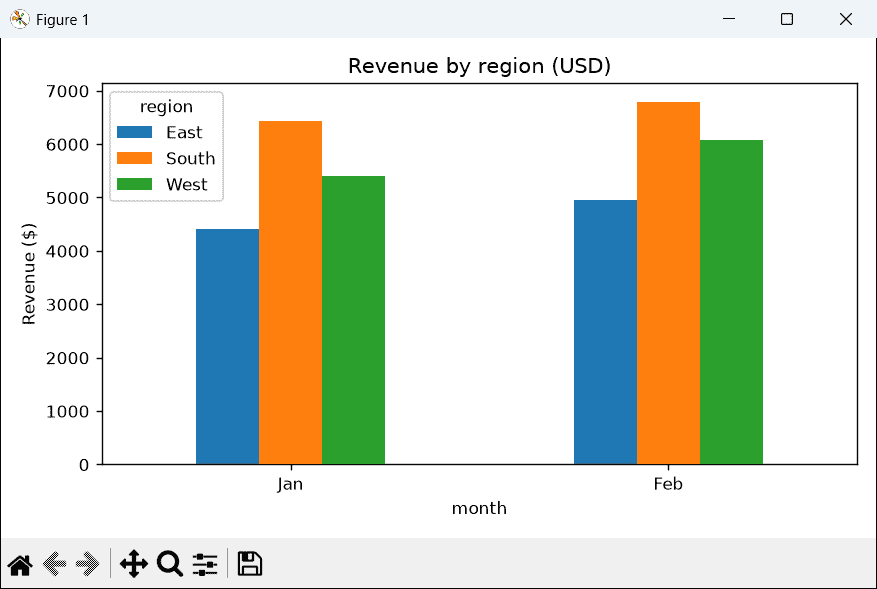The image size is (877, 589).
Task: Click the 7000 y-axis tick label
Action: pyautogui.click(x=67, y=91)
